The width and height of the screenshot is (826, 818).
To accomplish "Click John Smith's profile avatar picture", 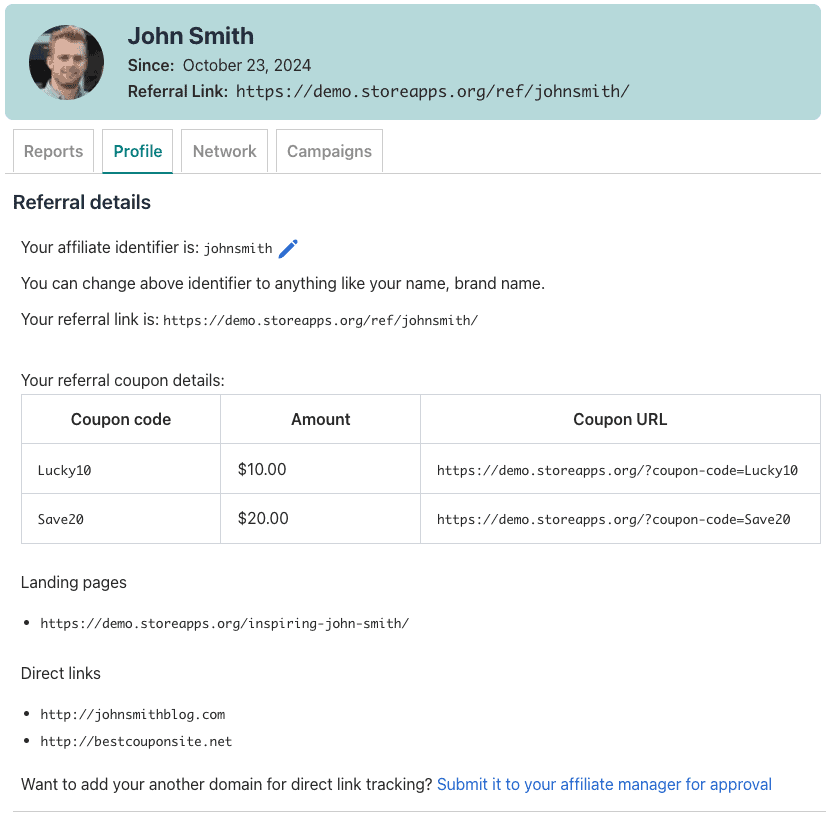I will point(66,62).
